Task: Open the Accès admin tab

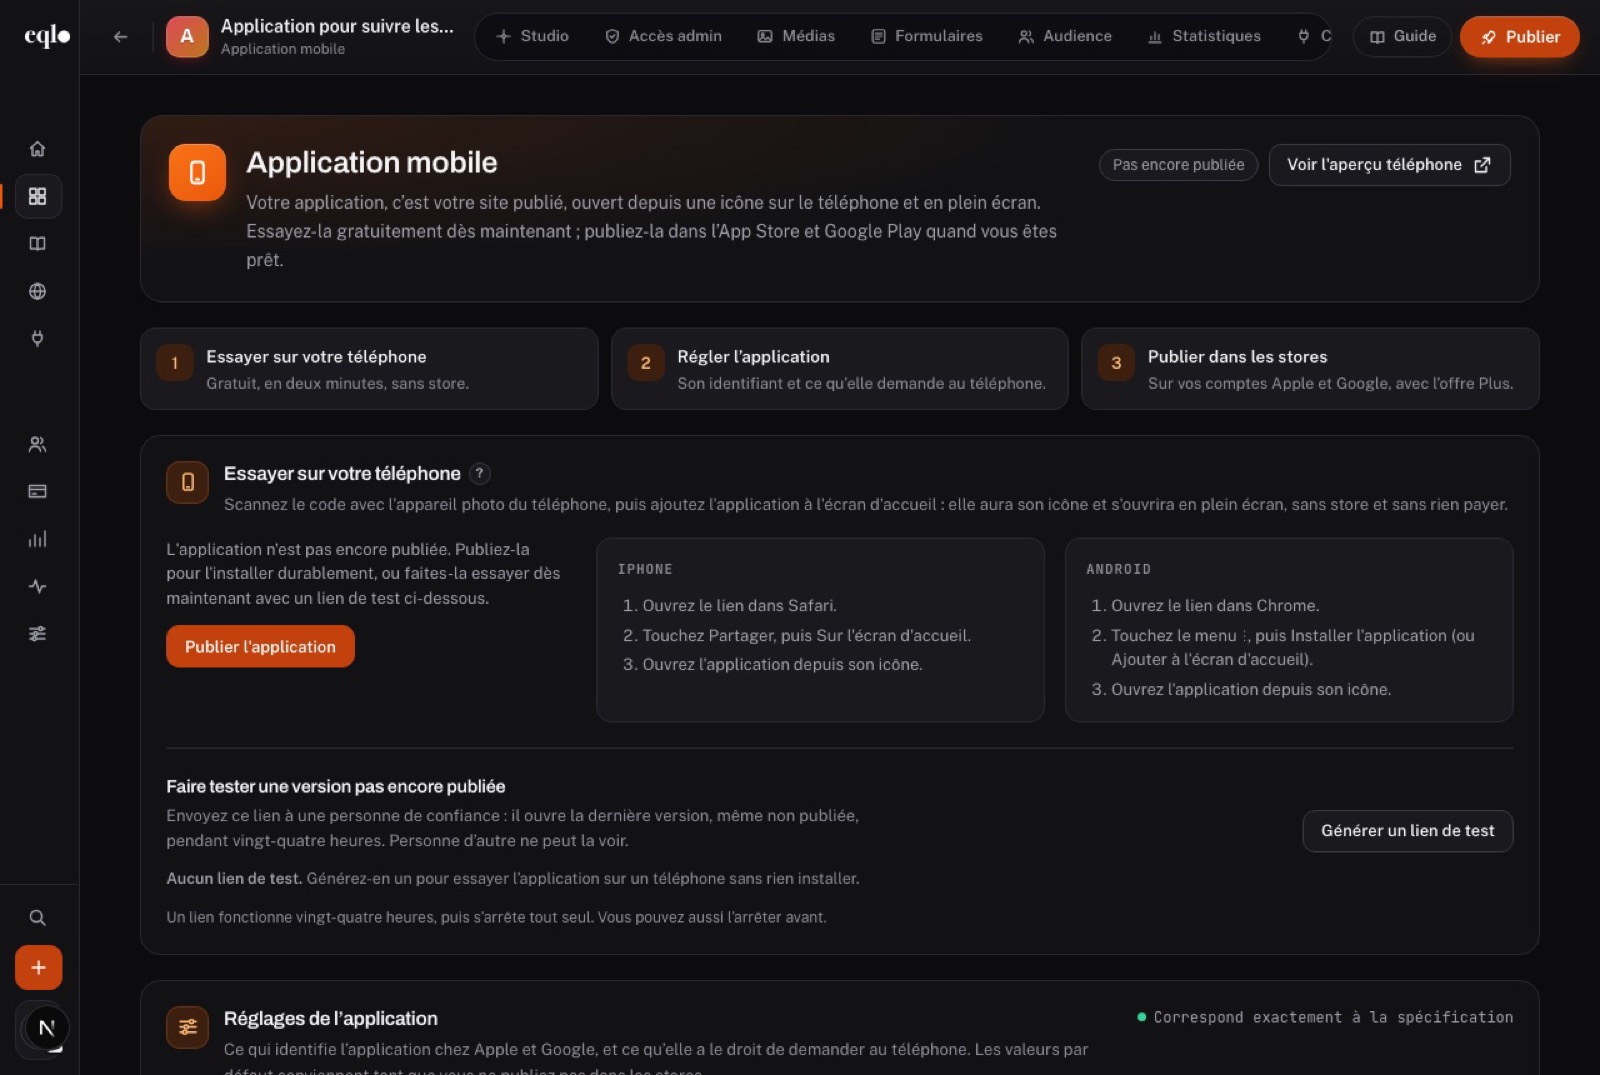Action: (664, 37)
